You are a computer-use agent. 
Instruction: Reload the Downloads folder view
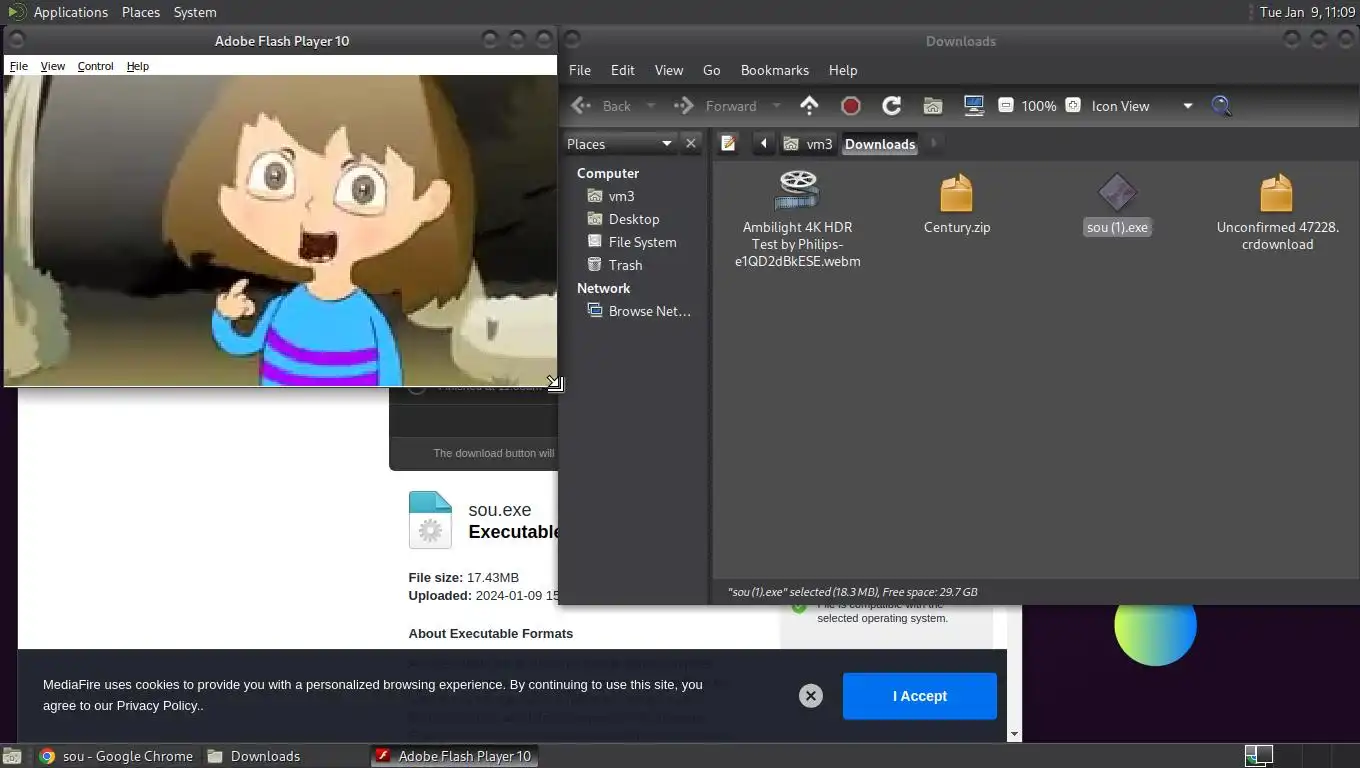891,106
